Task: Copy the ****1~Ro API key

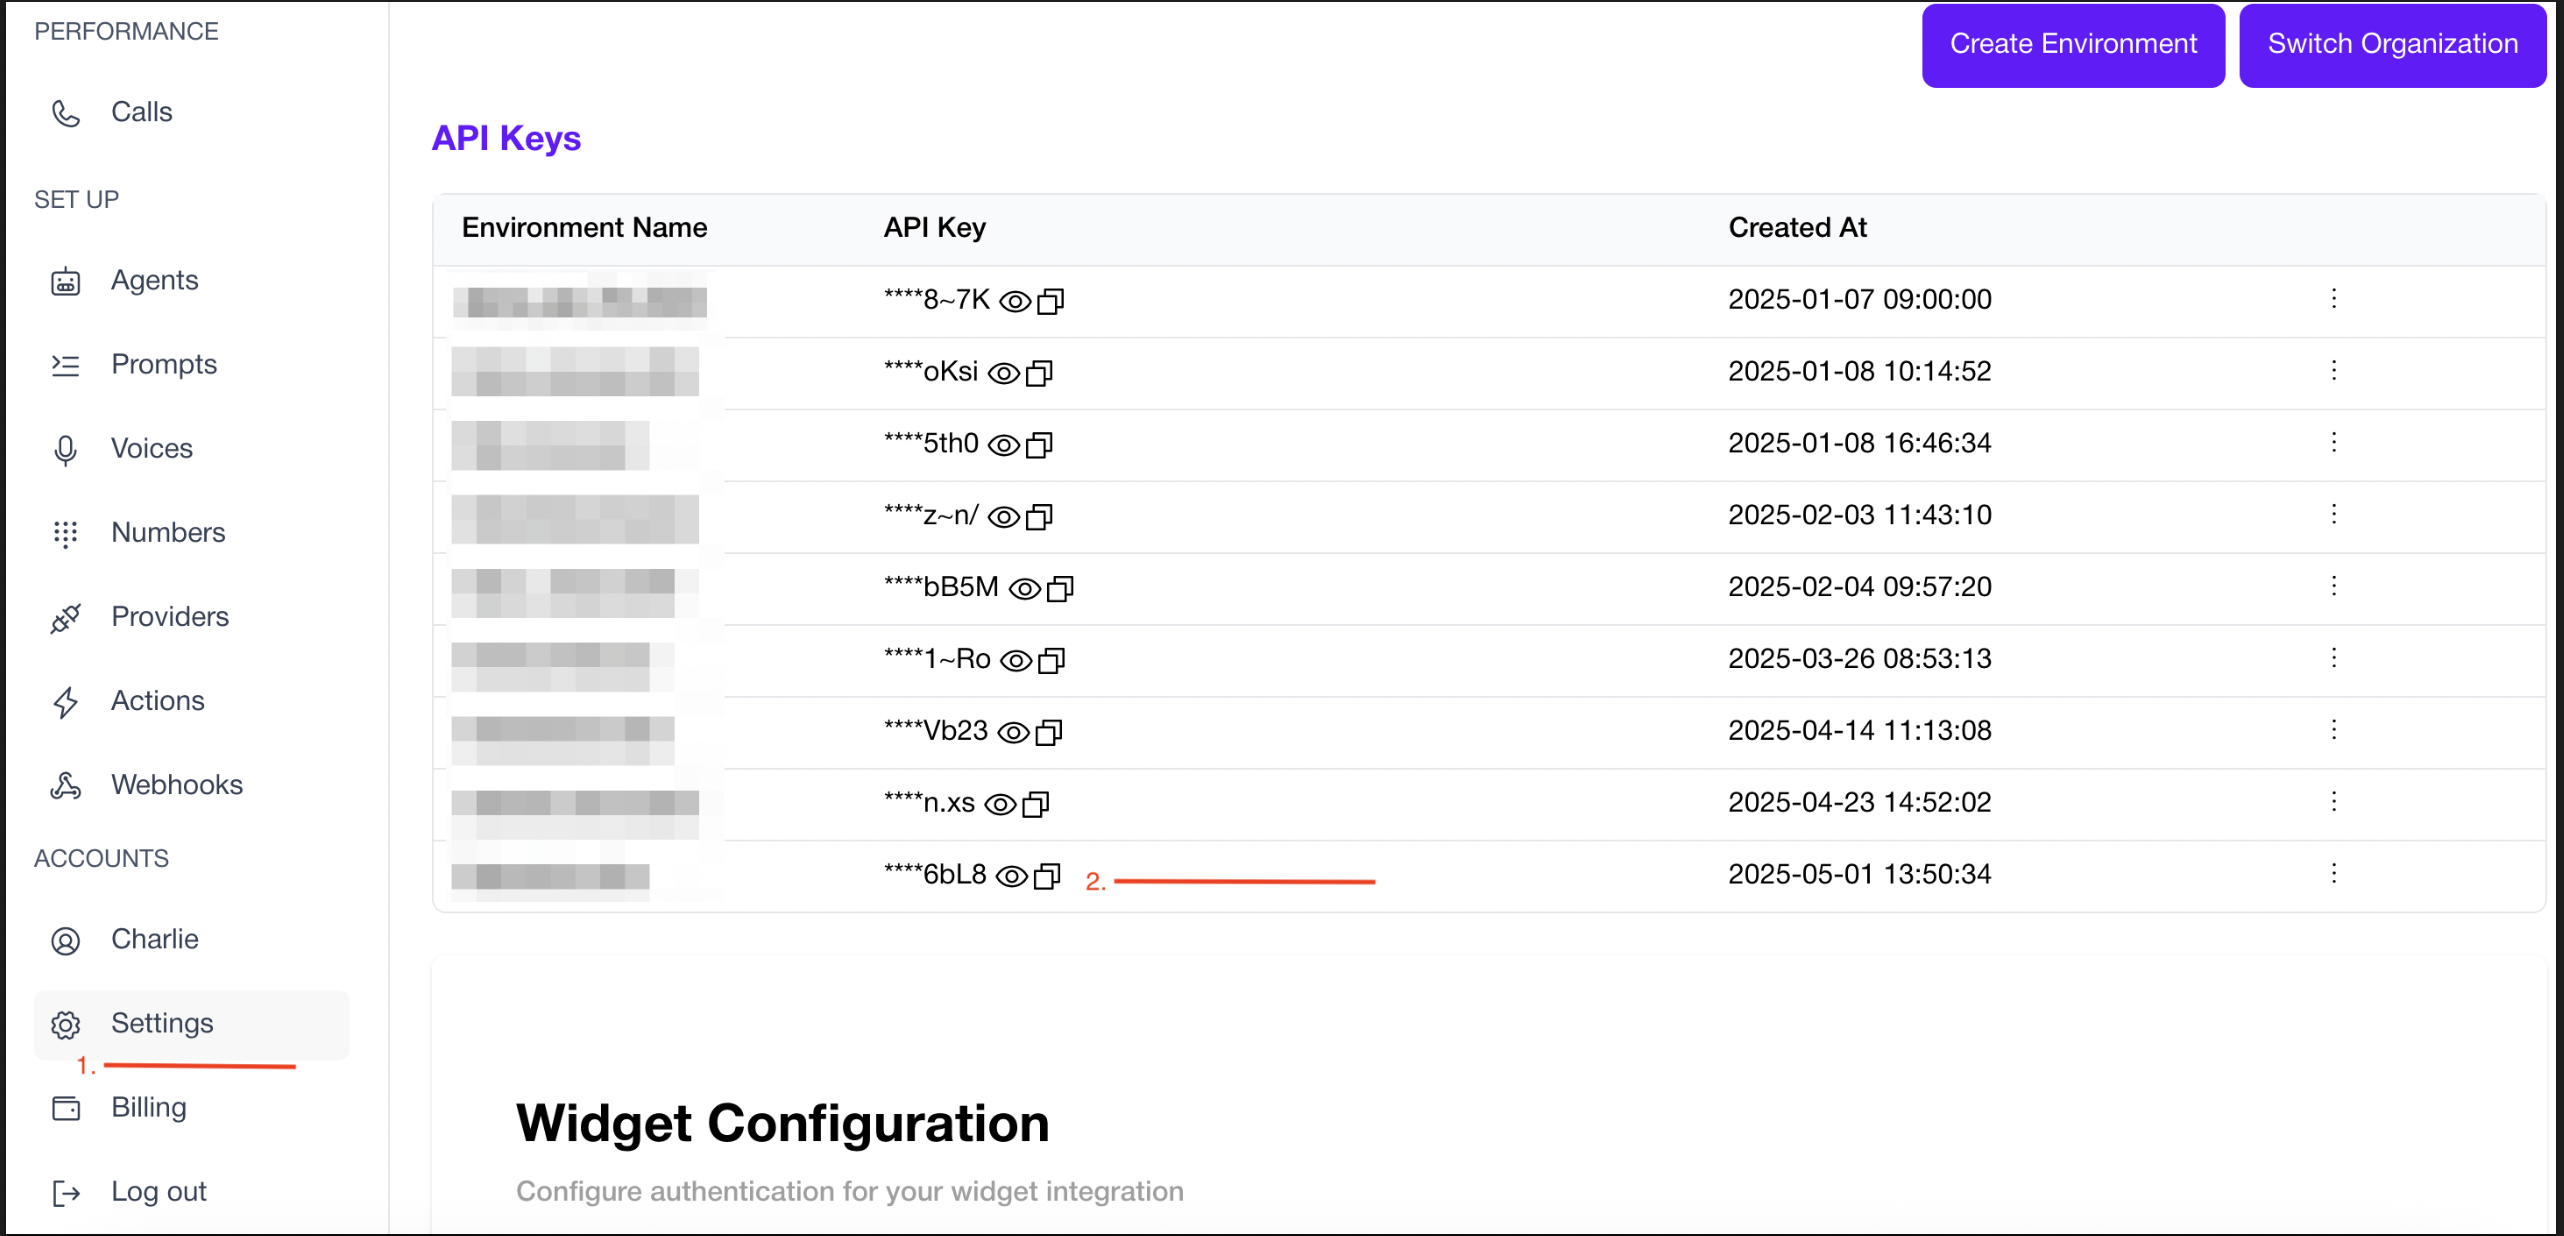Action: tap(1052, 661)
